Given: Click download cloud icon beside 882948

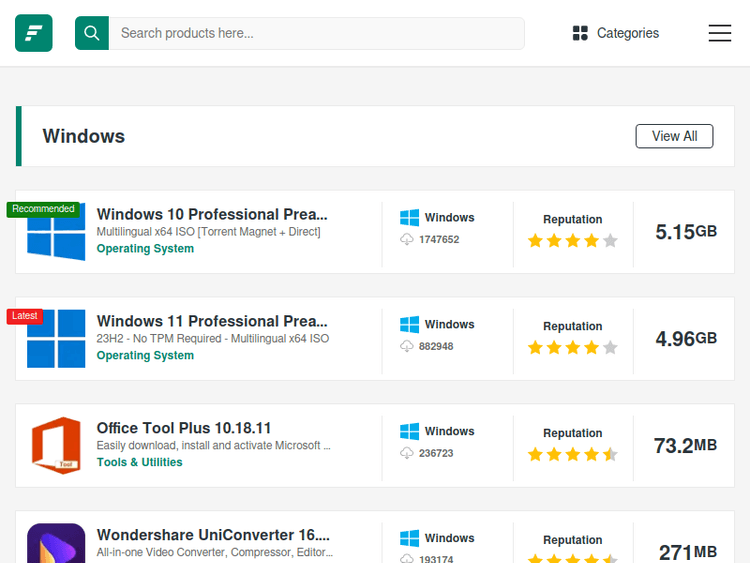Looking at the screenshot, I should point(407,346).
